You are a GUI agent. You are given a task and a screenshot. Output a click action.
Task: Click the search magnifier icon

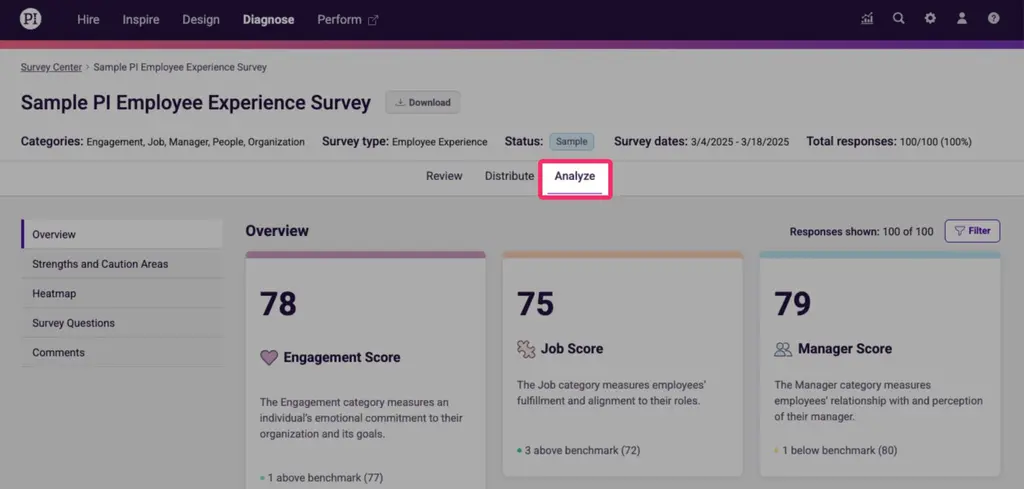(x=899, y=19)
